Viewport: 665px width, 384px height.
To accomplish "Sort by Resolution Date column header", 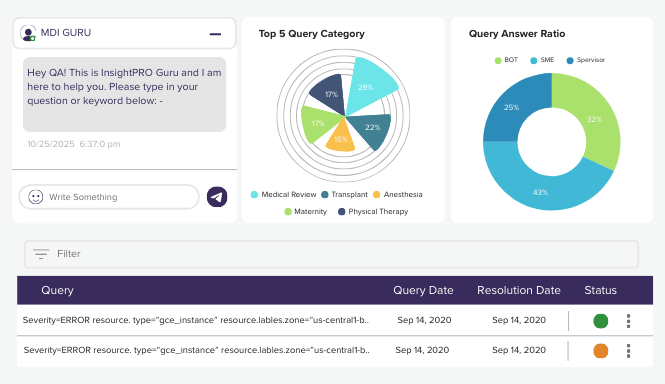I will point(519,290).
